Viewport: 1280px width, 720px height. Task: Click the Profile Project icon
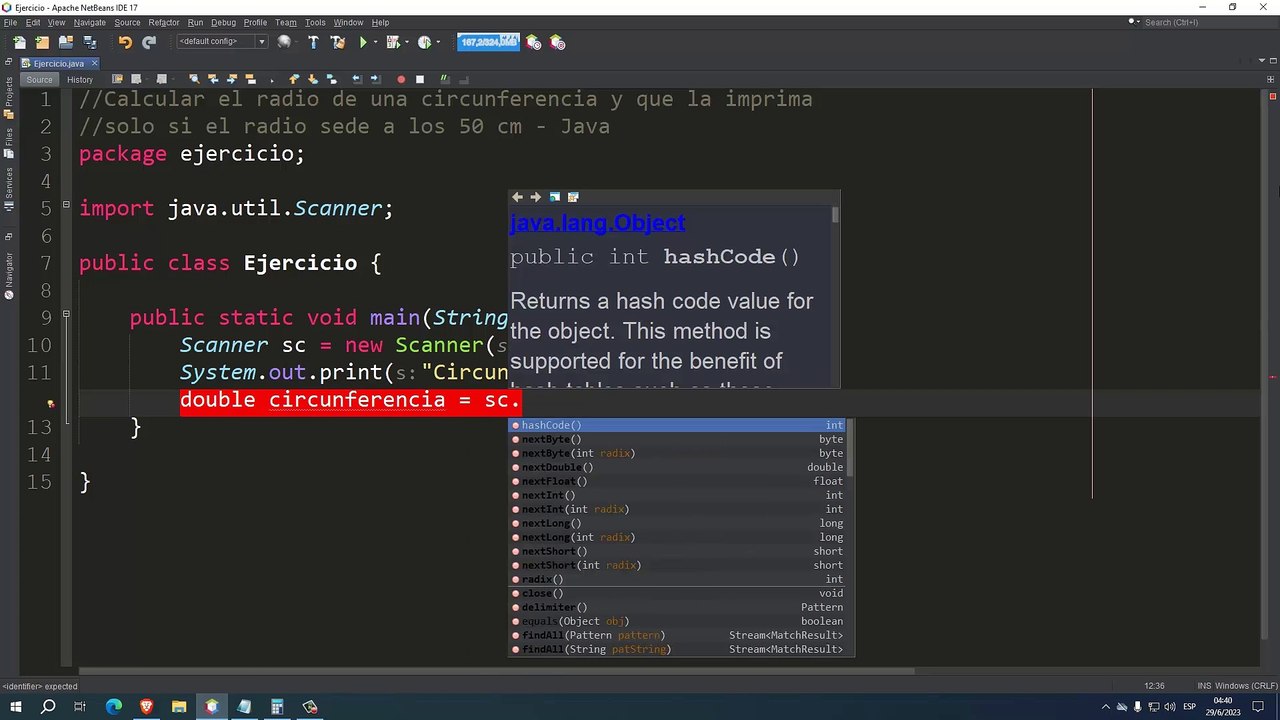424,42
